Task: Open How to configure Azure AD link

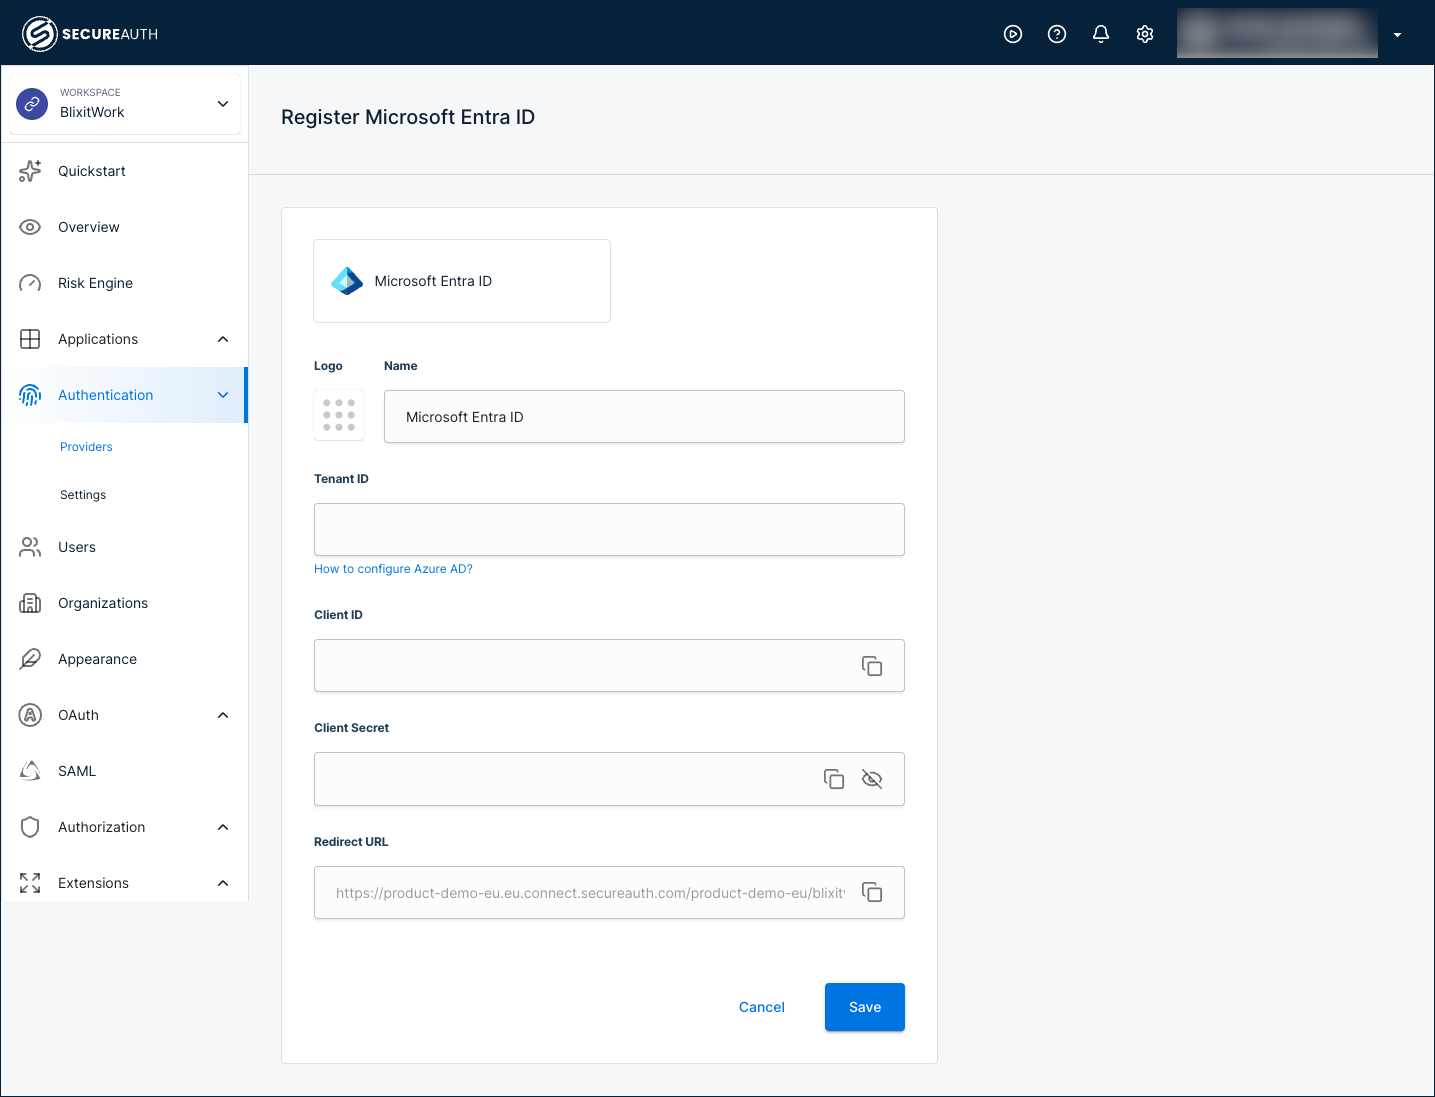Action: point(393,569)
